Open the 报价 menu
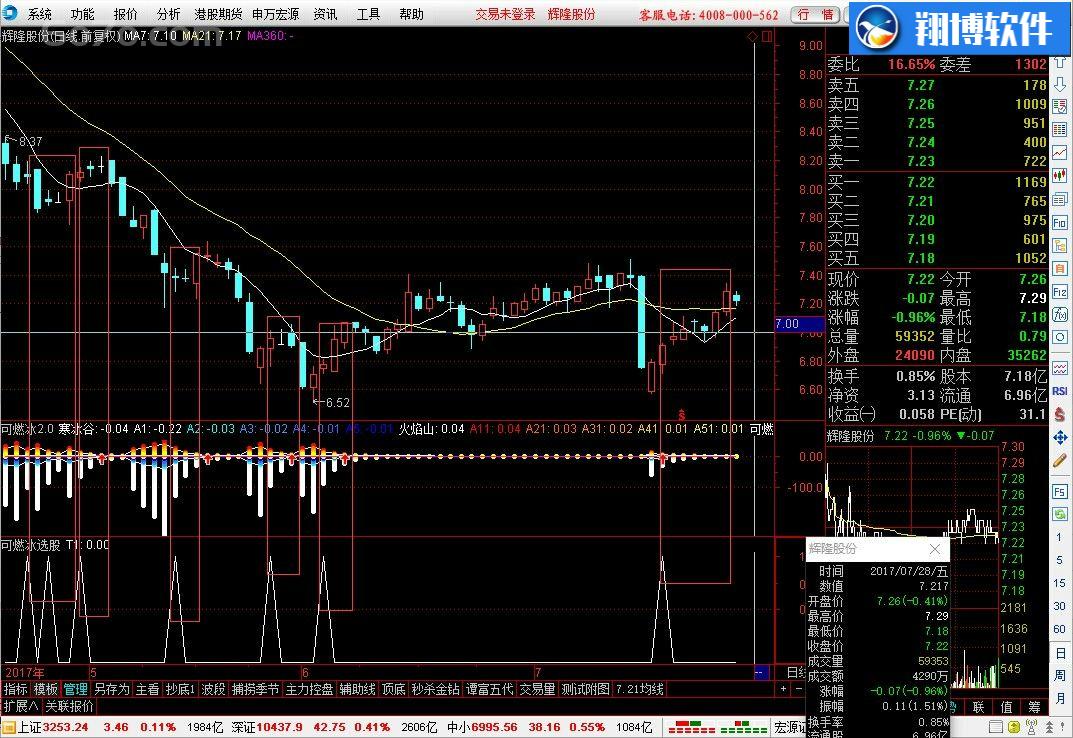The height and width of the screenshot is (738, 1073). point(125,14)
